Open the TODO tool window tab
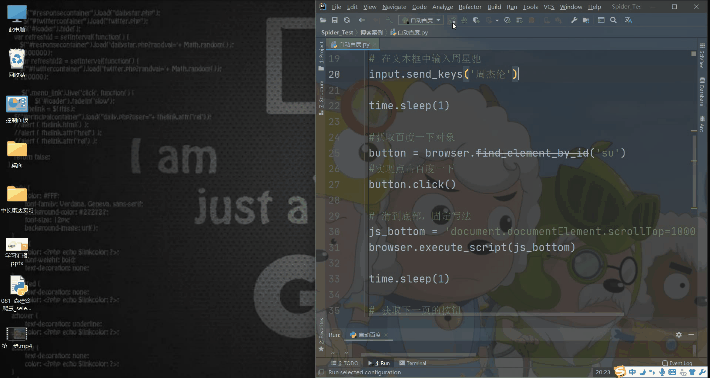 (344, 363)
